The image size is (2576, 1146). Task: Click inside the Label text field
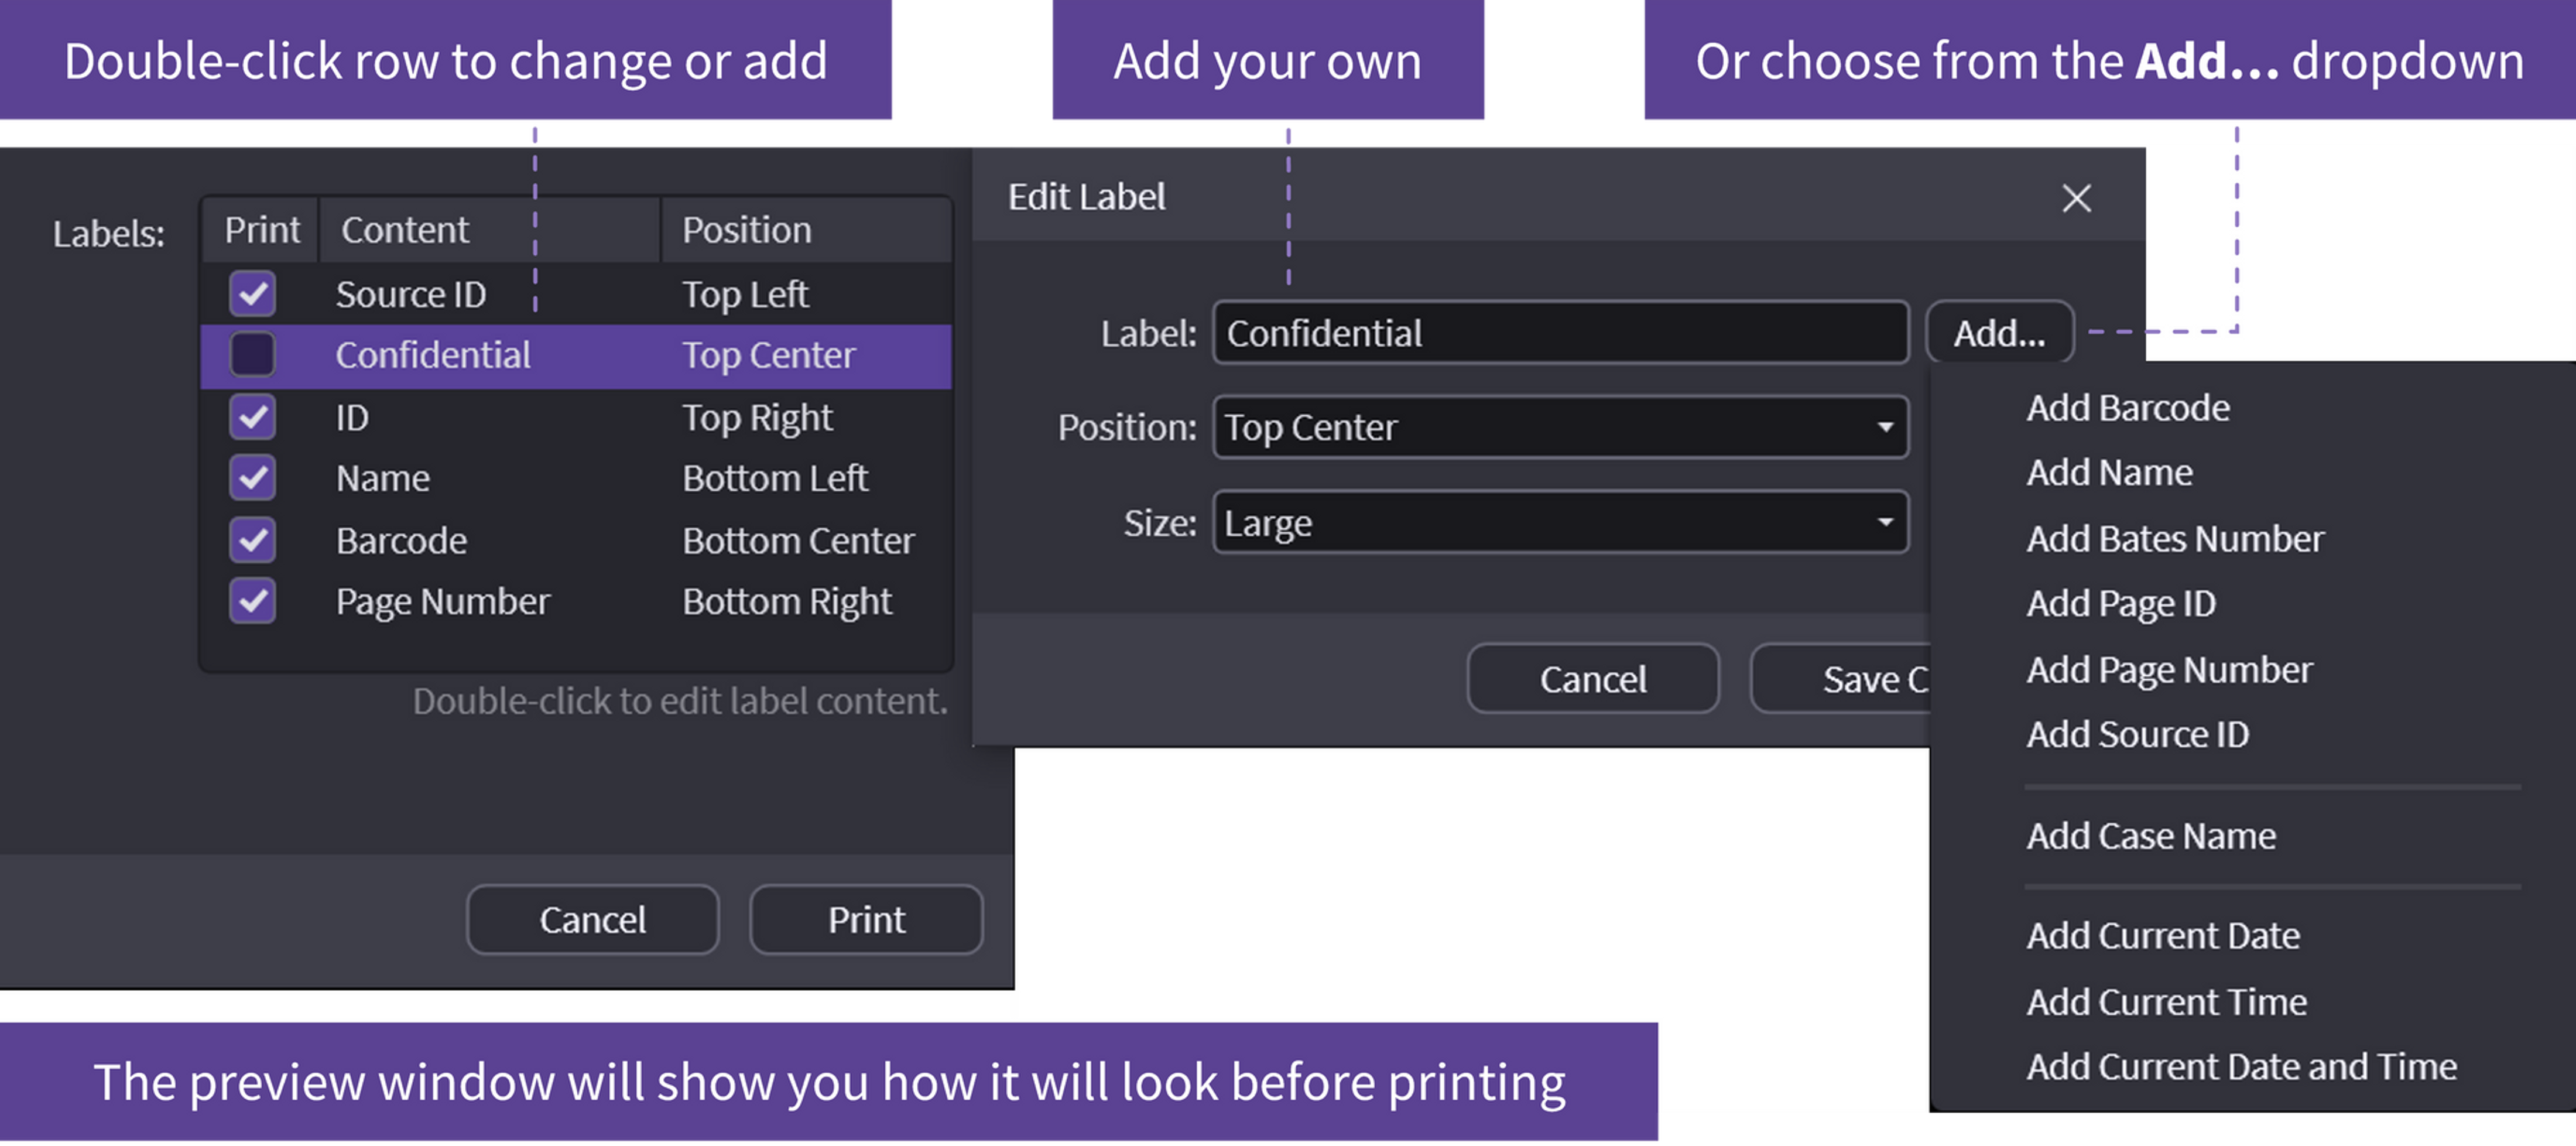1560,333
